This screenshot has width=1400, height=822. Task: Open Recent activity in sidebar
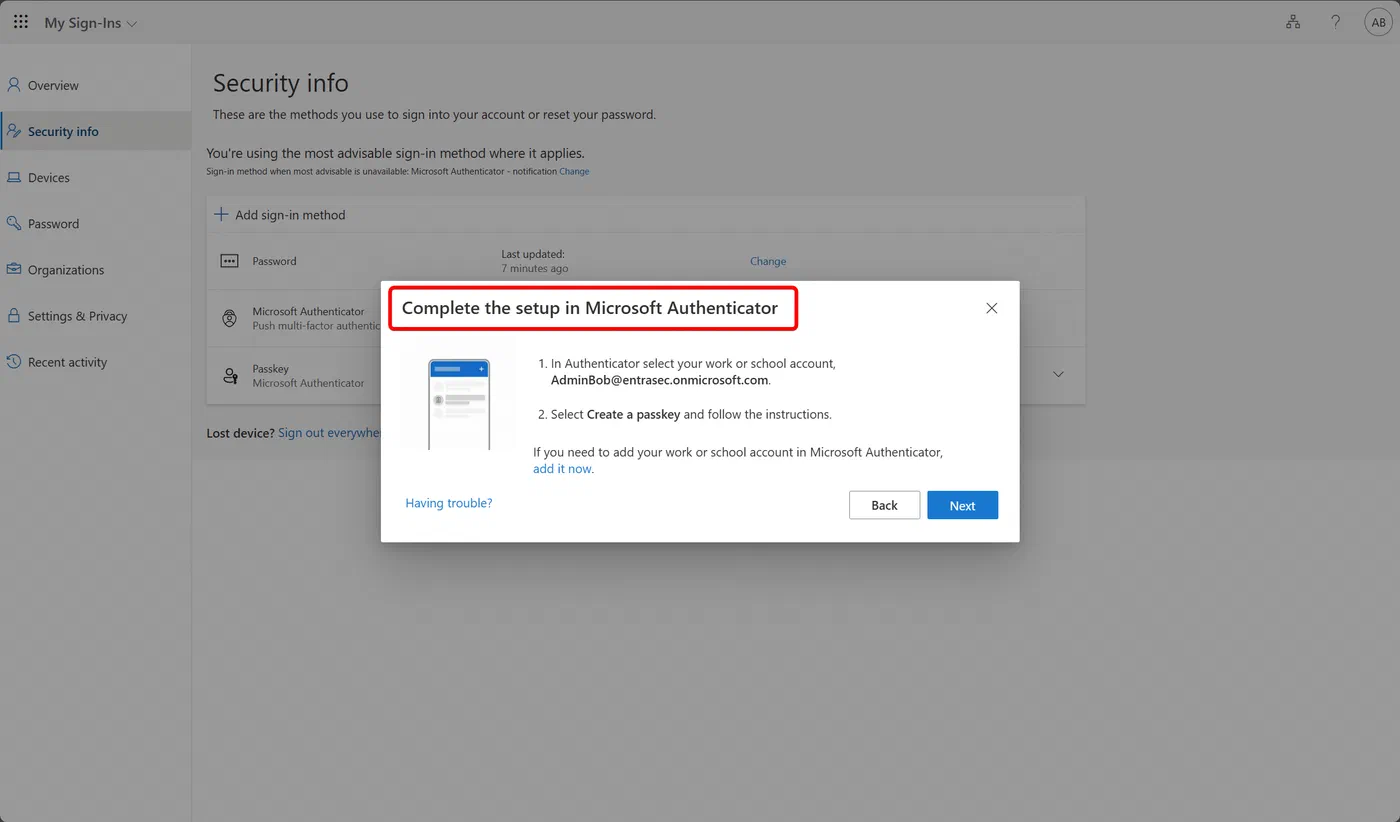96,362
